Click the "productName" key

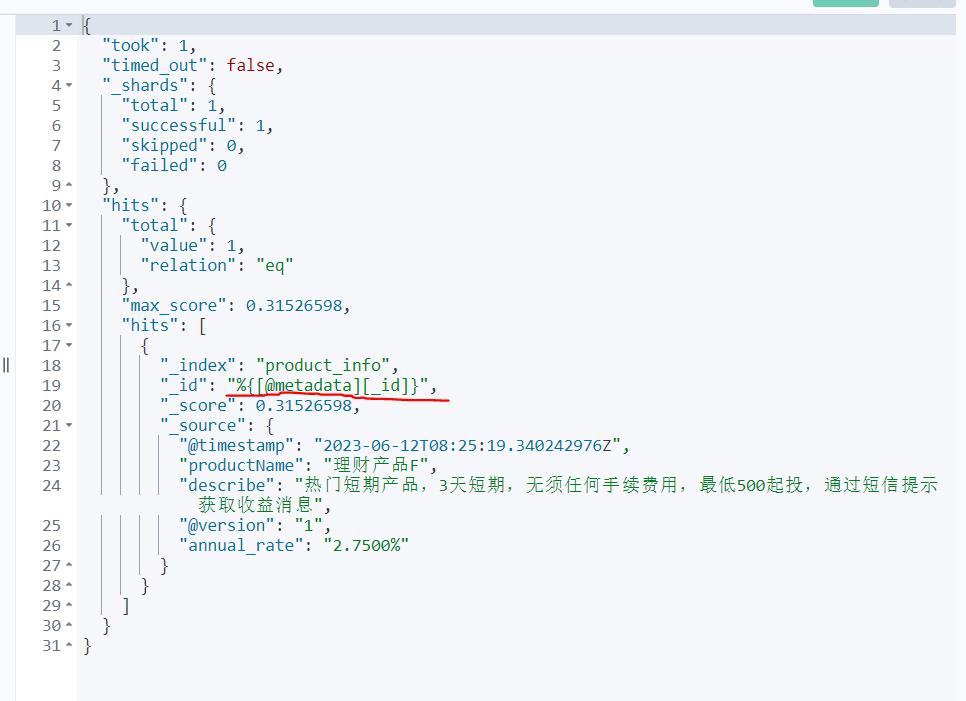[x=241, y=466]
